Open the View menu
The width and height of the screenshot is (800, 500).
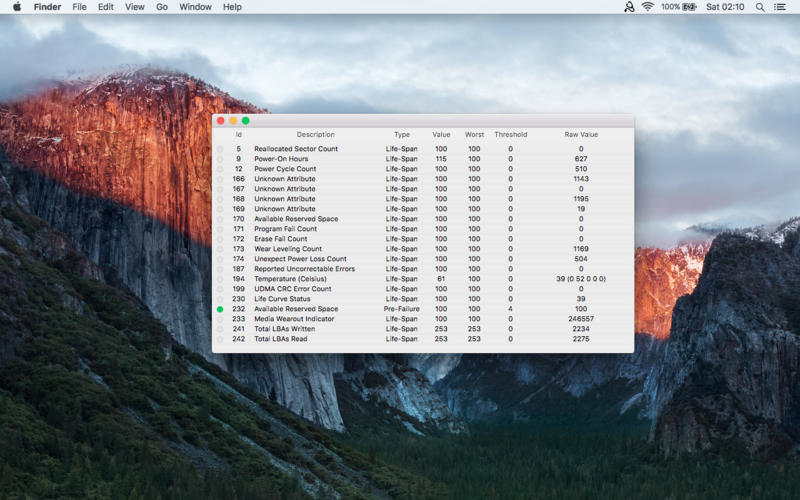click(x=135, y=7)
